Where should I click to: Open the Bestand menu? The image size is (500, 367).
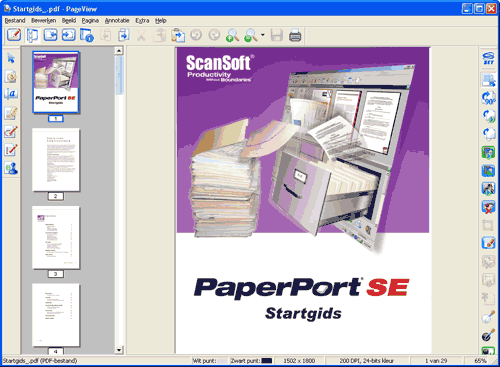coord(15,21)
